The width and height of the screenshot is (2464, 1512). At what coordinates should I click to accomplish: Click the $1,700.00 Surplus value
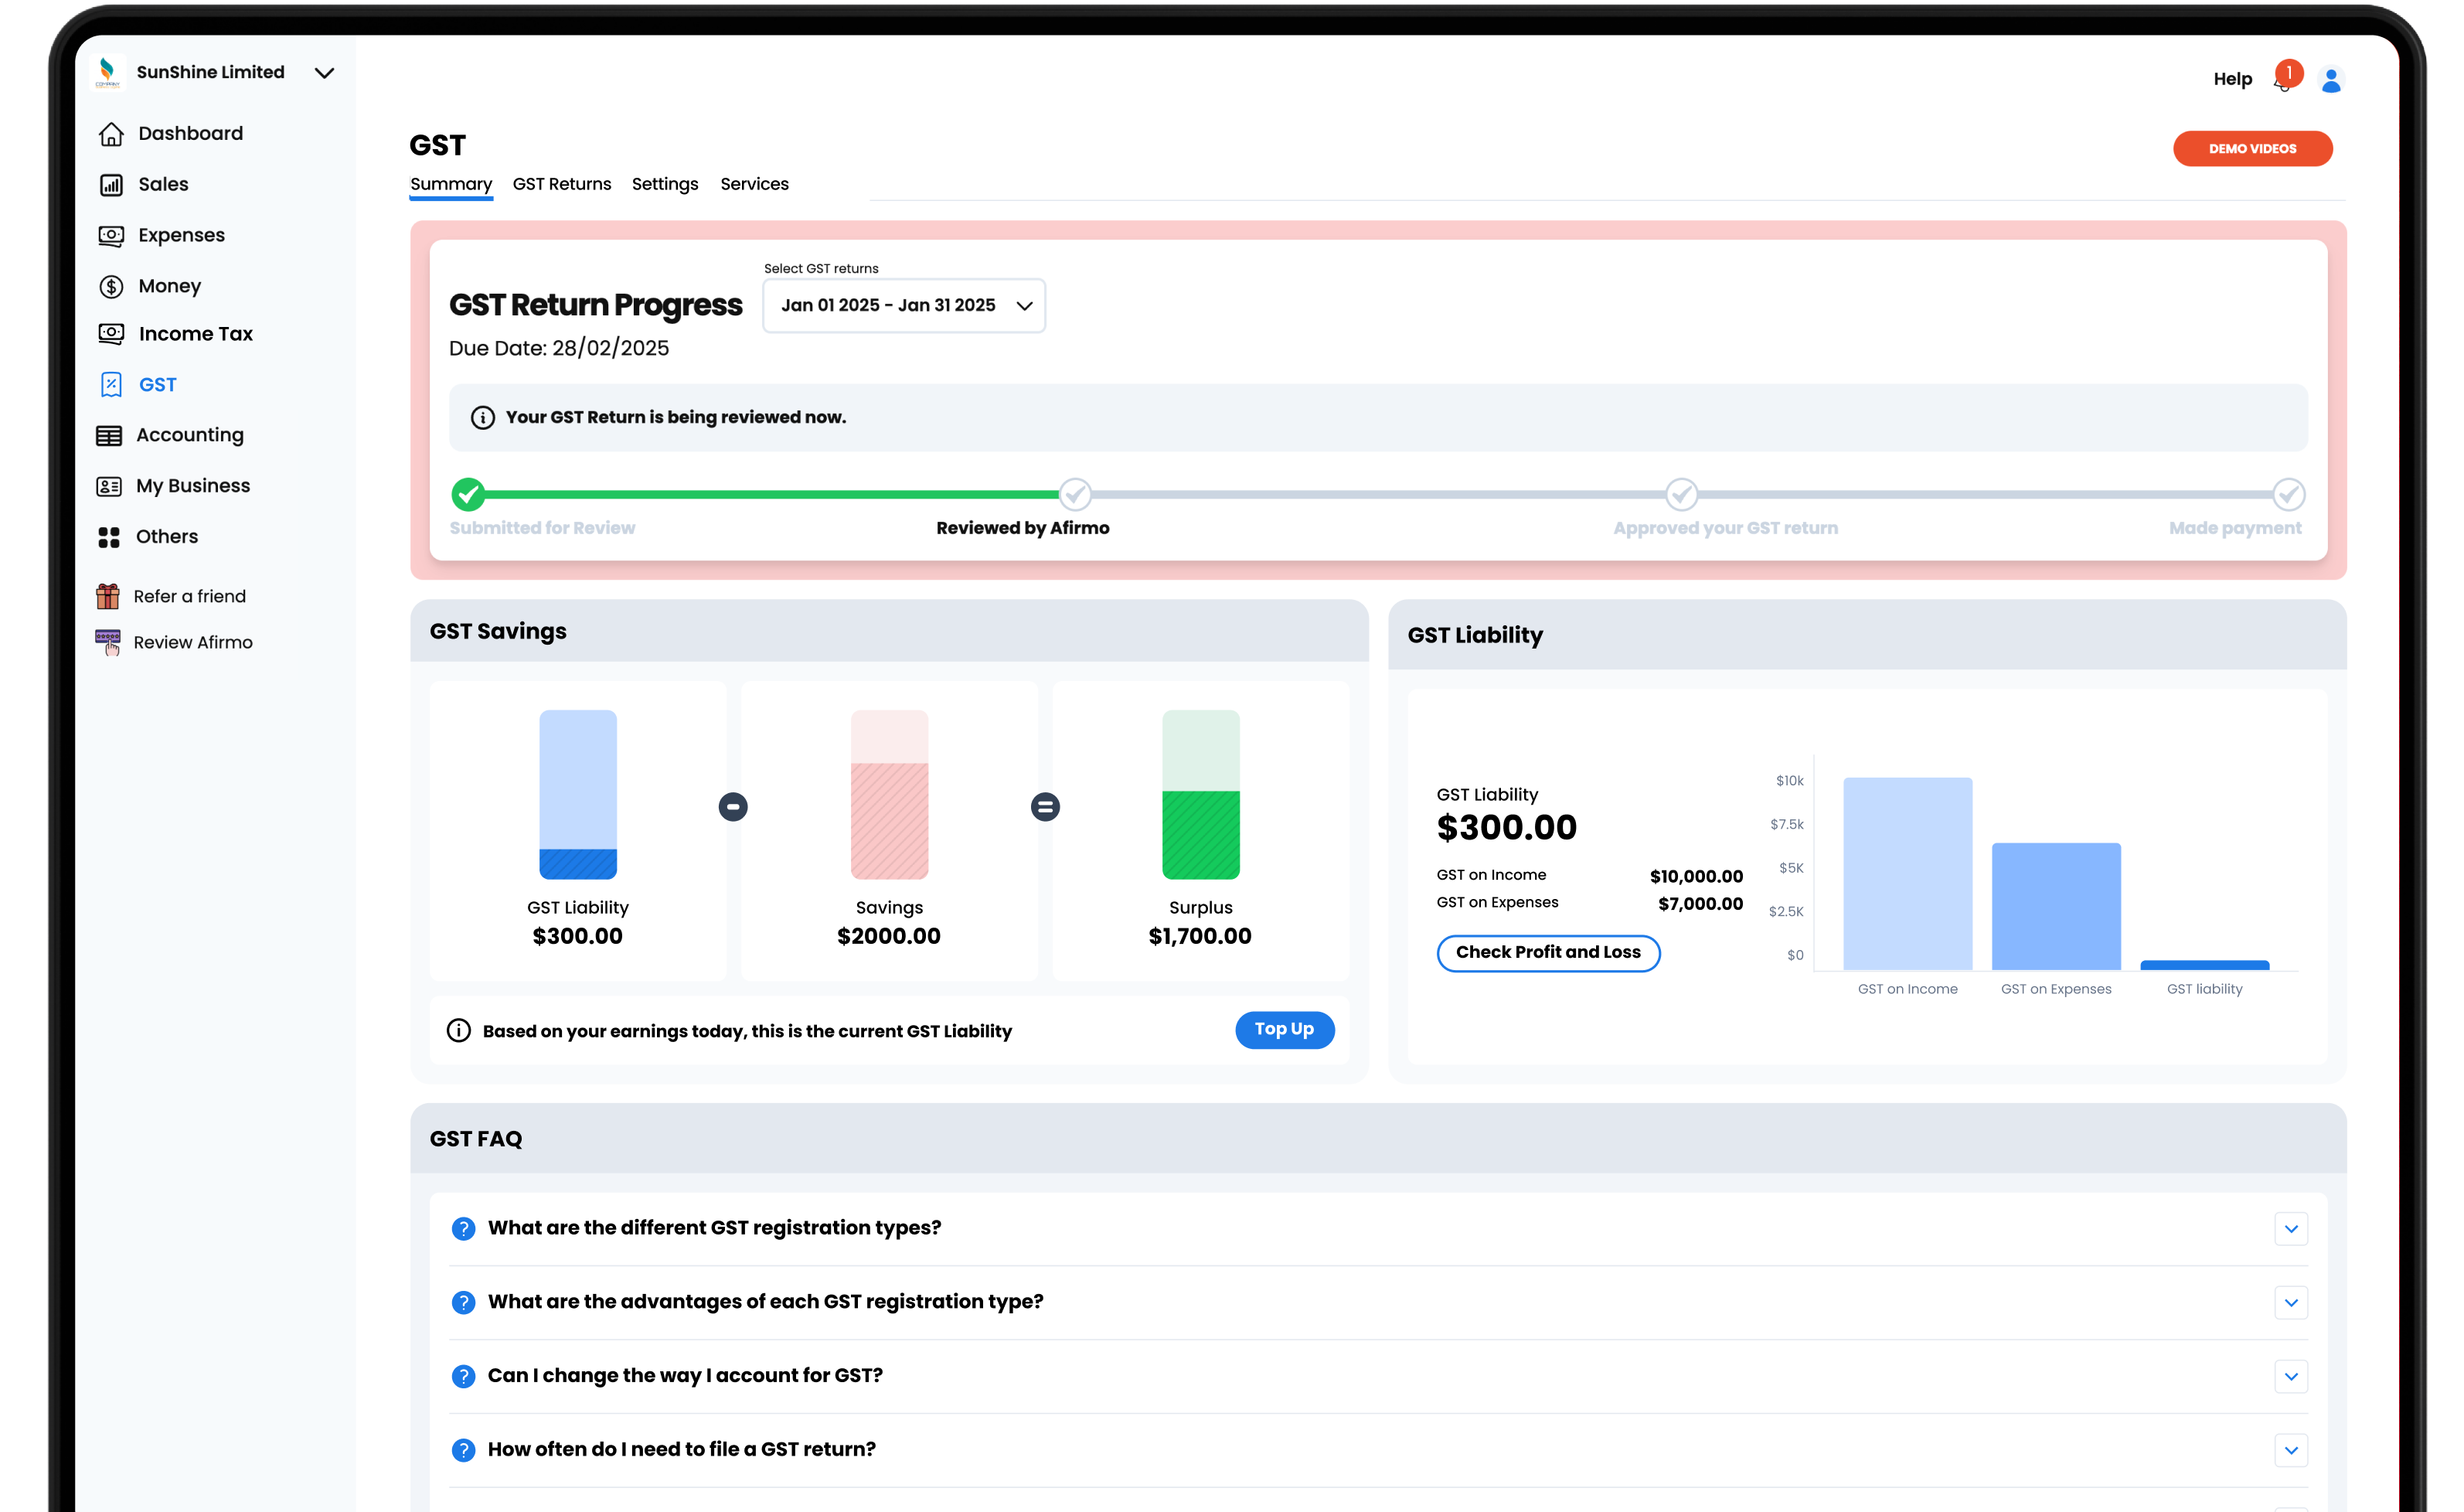pyautogui.click(x=1200, y=937)
